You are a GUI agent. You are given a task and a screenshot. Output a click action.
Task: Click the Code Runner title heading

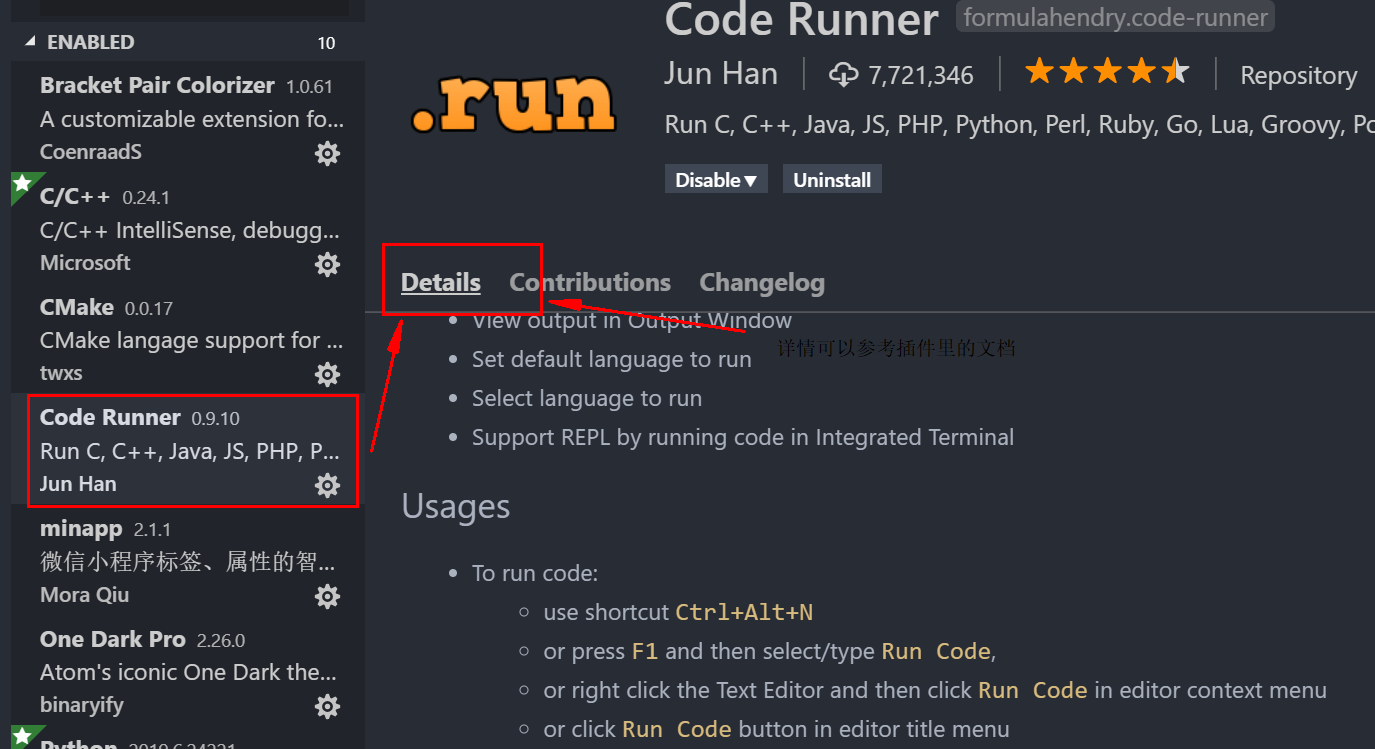(802, 18)
